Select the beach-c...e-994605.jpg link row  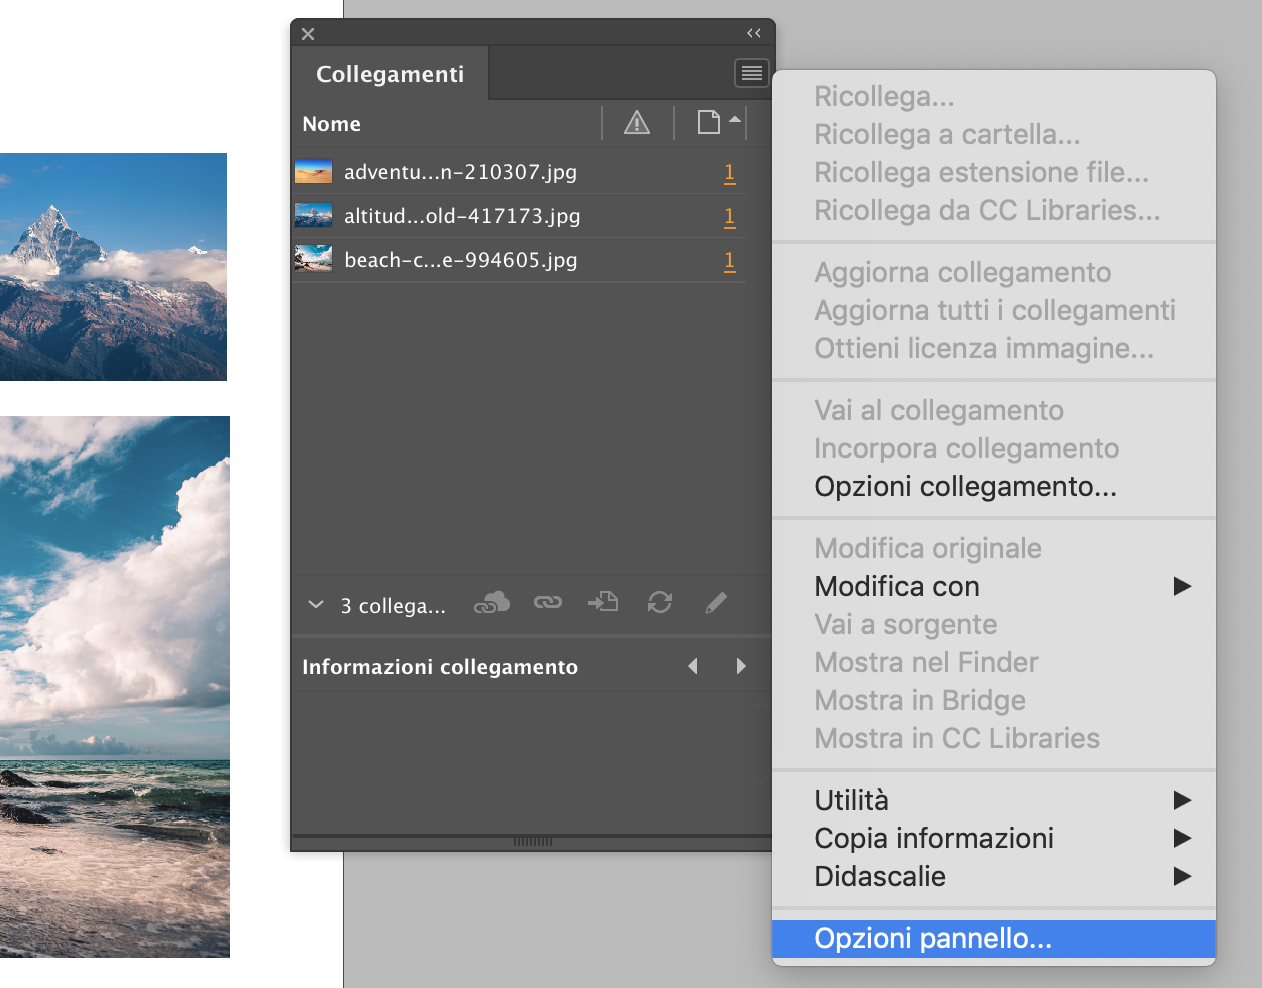tap(519, 260)
